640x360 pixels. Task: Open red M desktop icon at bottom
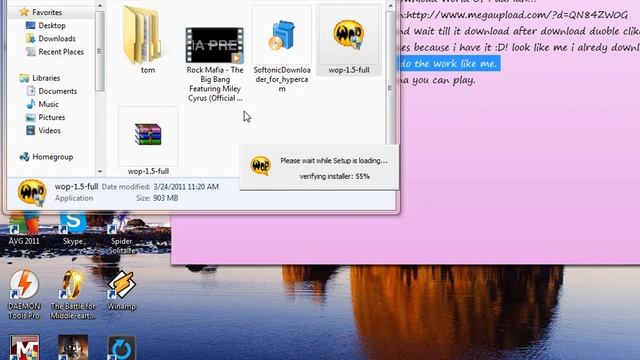pos(24,347)
